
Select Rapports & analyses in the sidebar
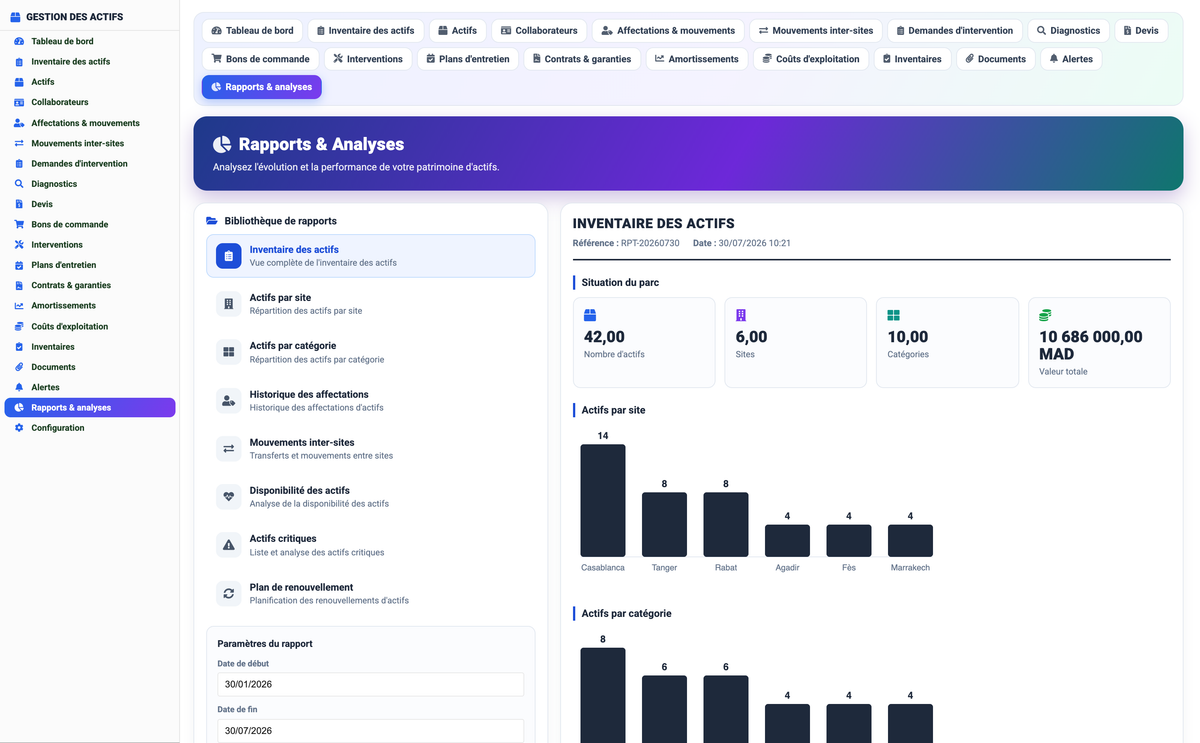[x=90, y=407]
